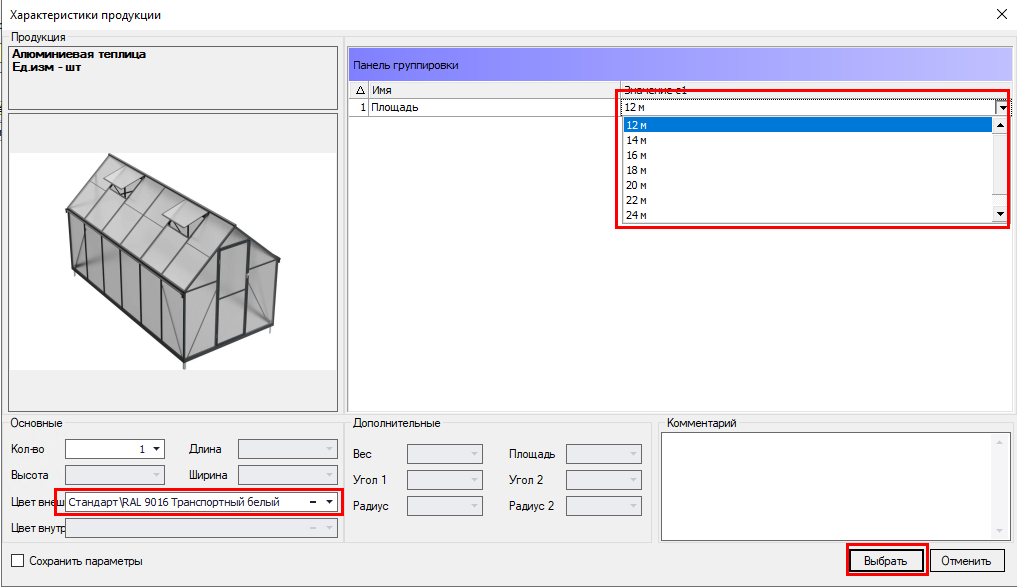
Task: Close the Характеристики продукции dialog
Action: click(x=1001, y=14)
